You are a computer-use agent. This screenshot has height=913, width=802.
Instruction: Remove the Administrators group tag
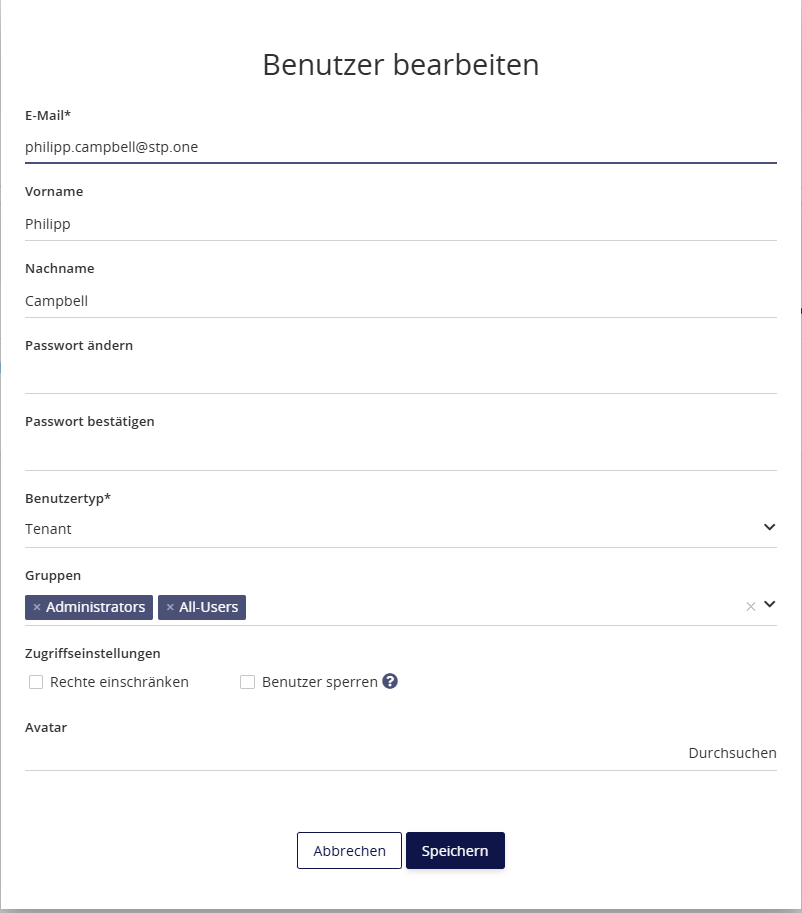click(x=37, y=607)
